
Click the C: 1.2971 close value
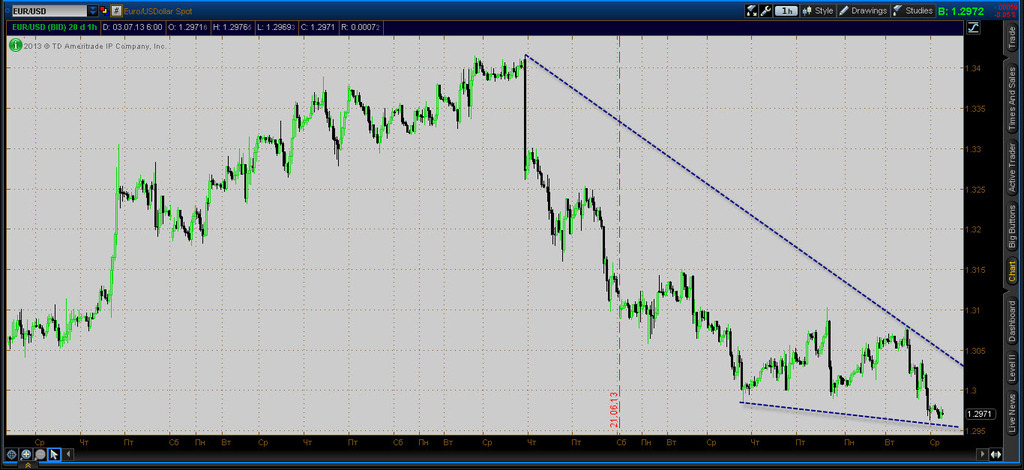(319, 27)
